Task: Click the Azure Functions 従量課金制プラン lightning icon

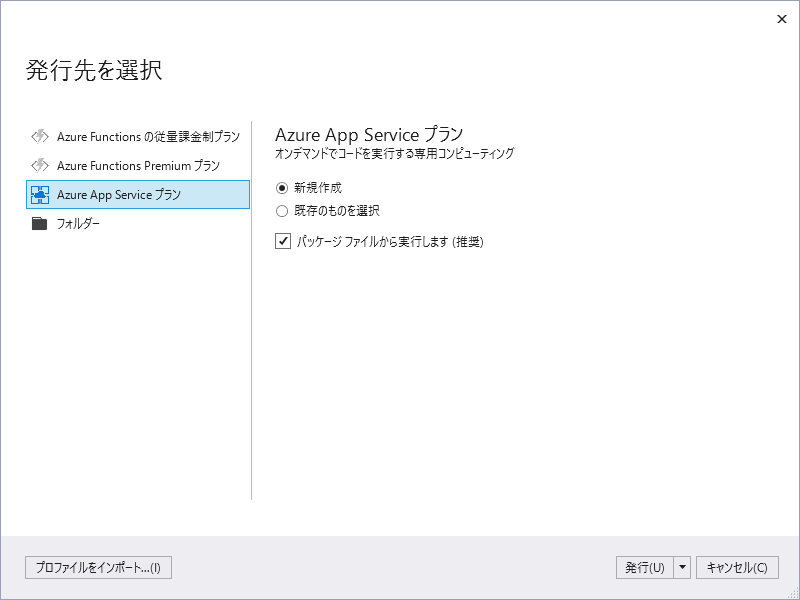Action: [x=40, y=137]
